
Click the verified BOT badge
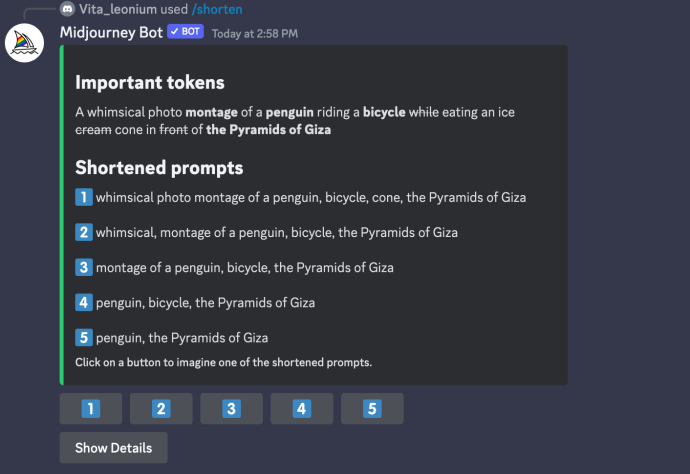coord(185,32)
